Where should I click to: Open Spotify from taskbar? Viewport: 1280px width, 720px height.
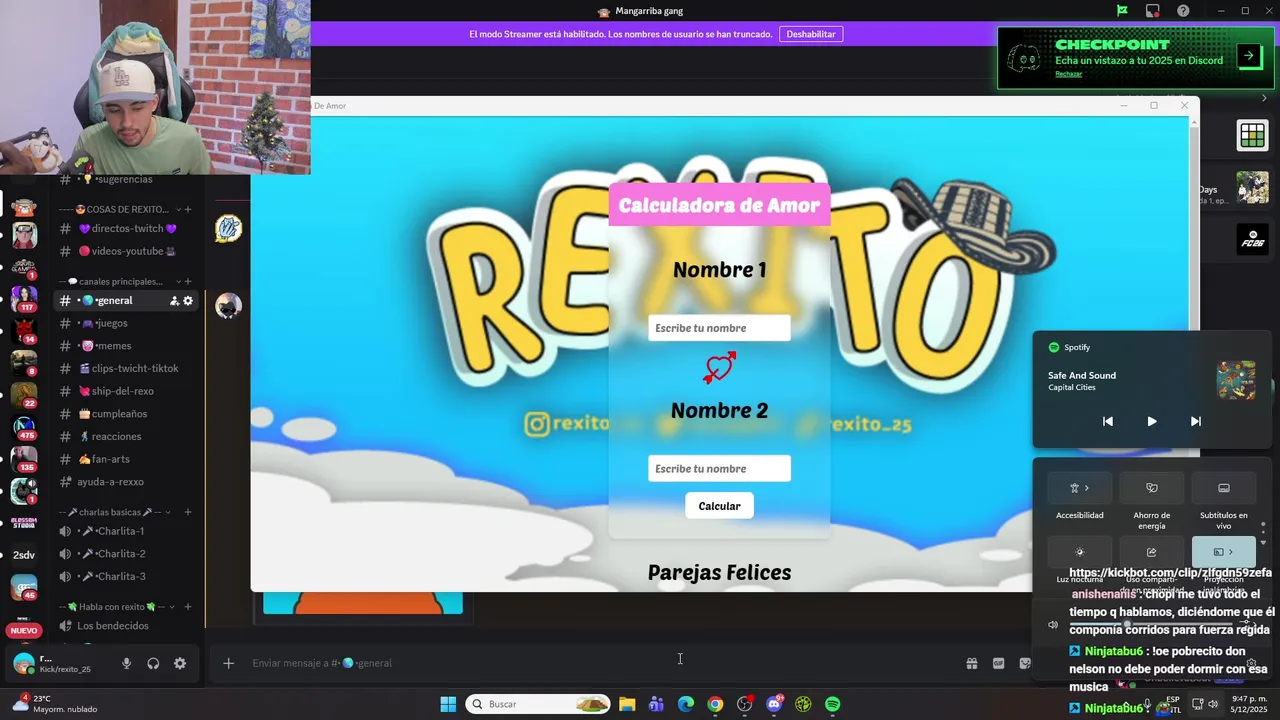pos(833,704)
